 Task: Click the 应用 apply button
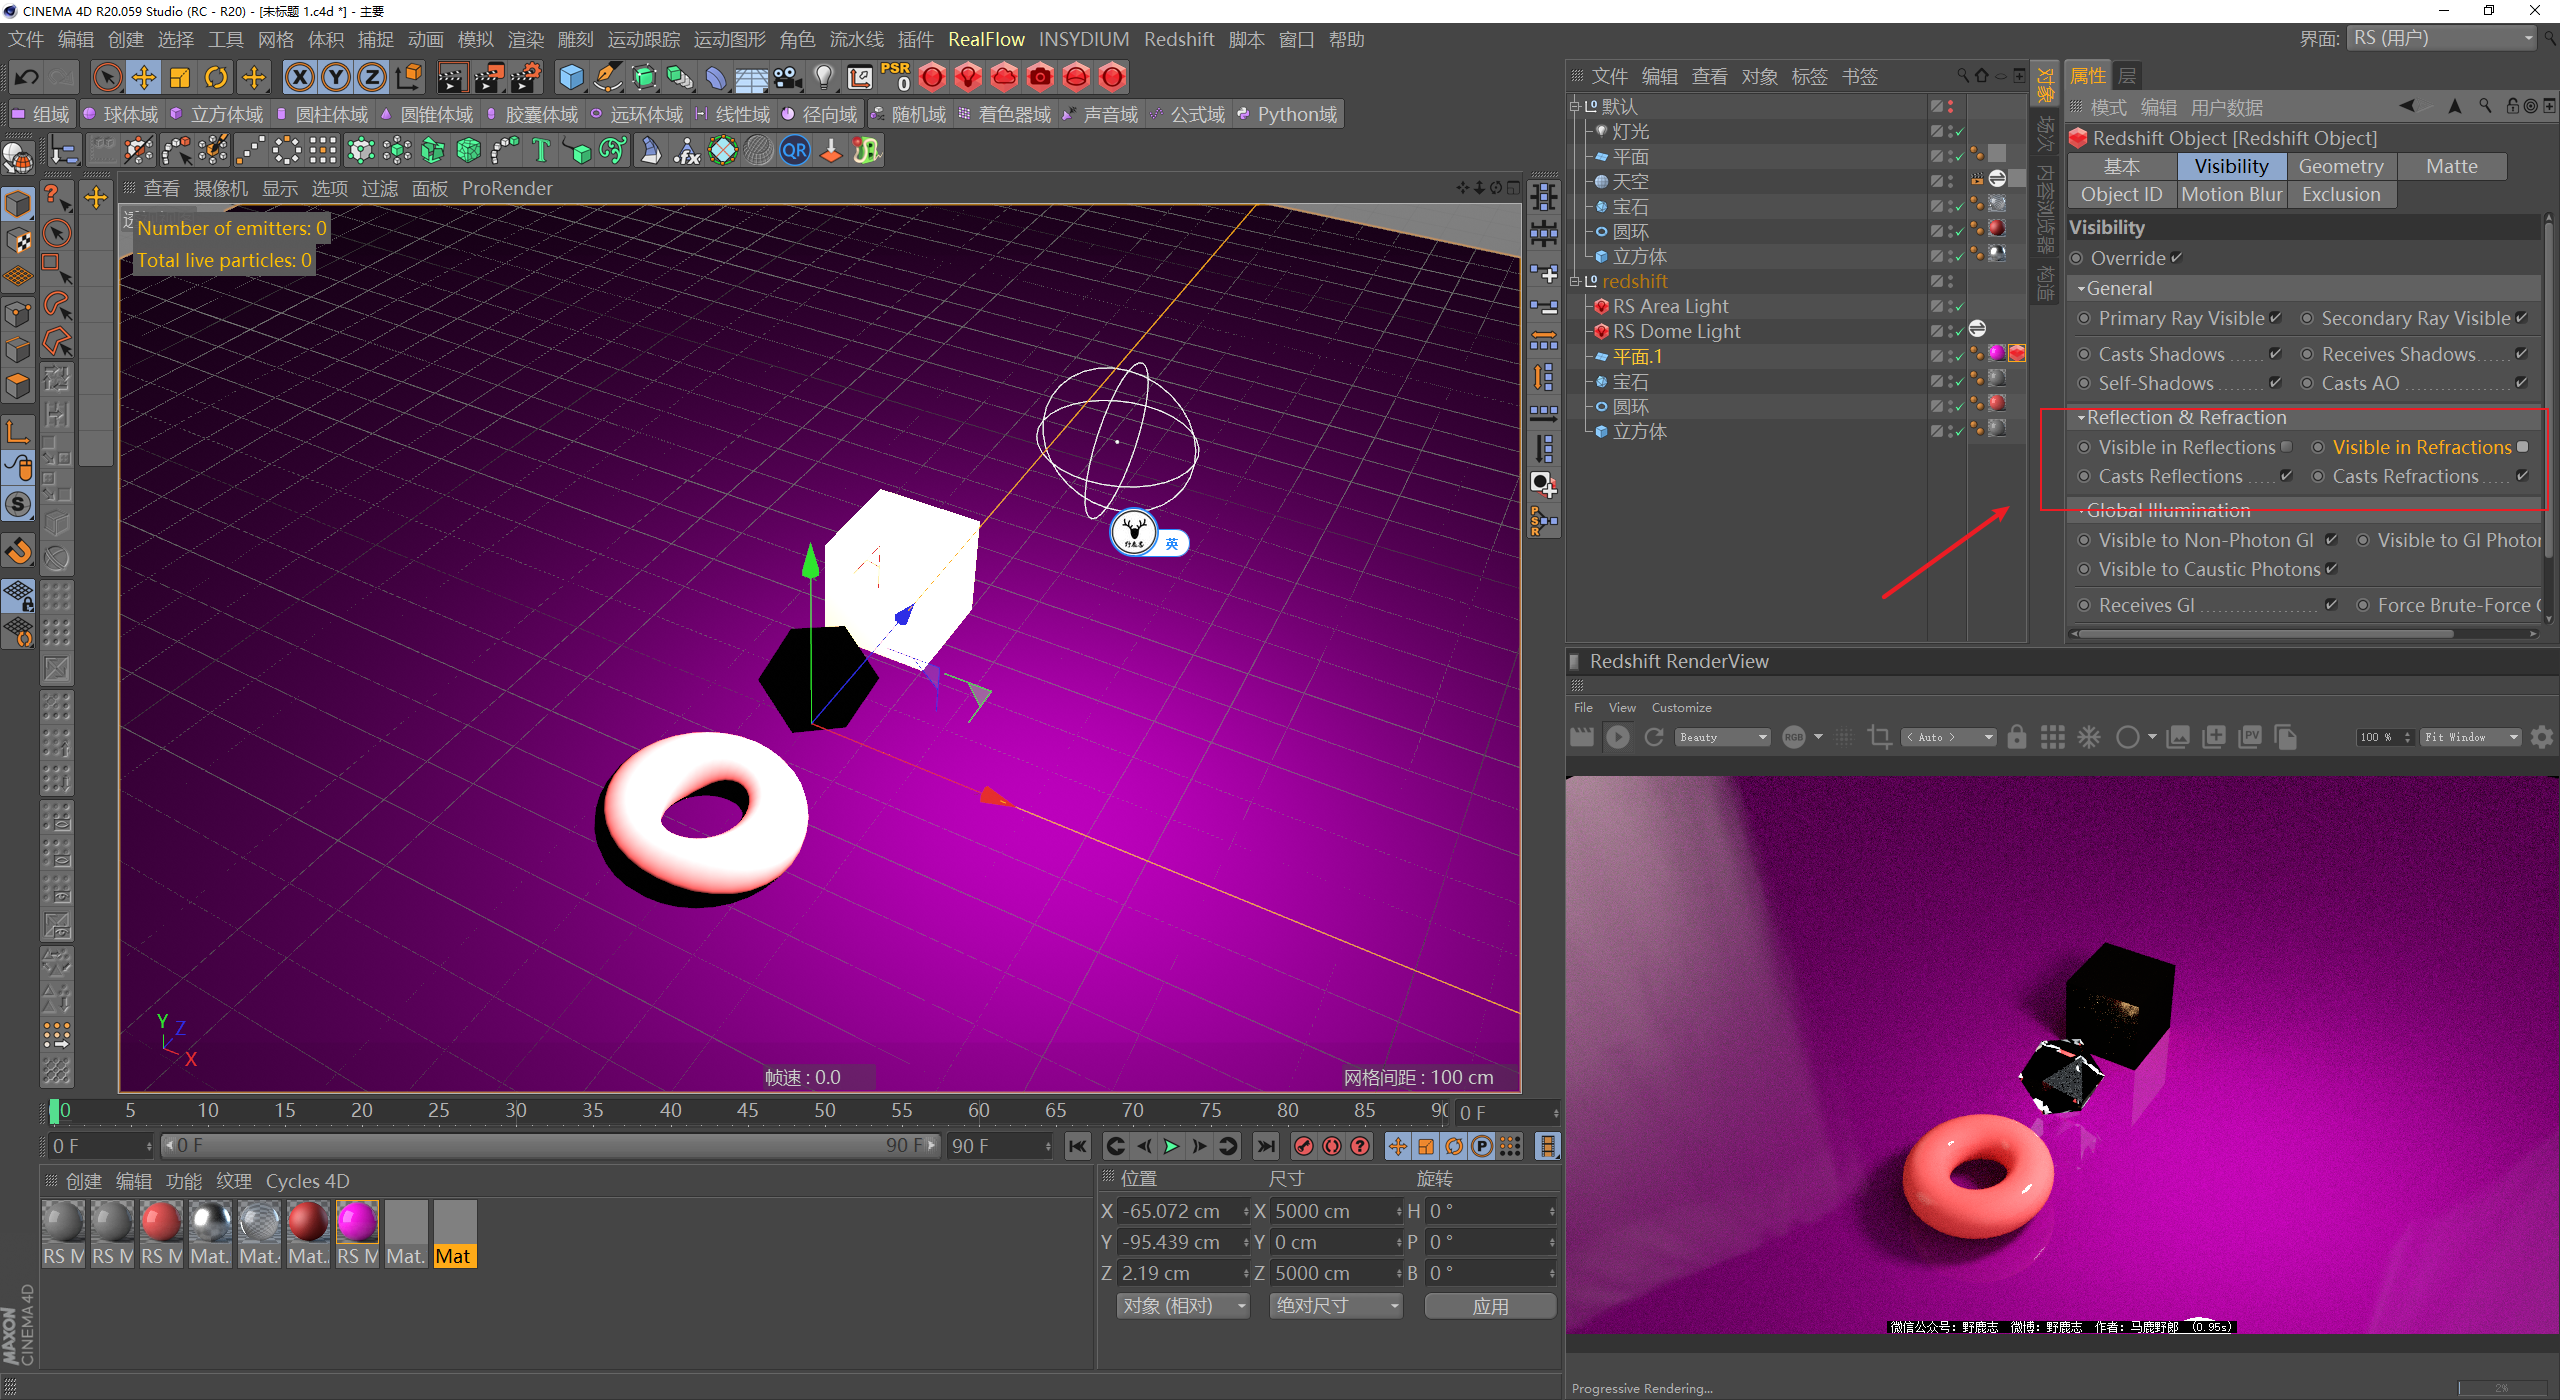(1489, 1306)
